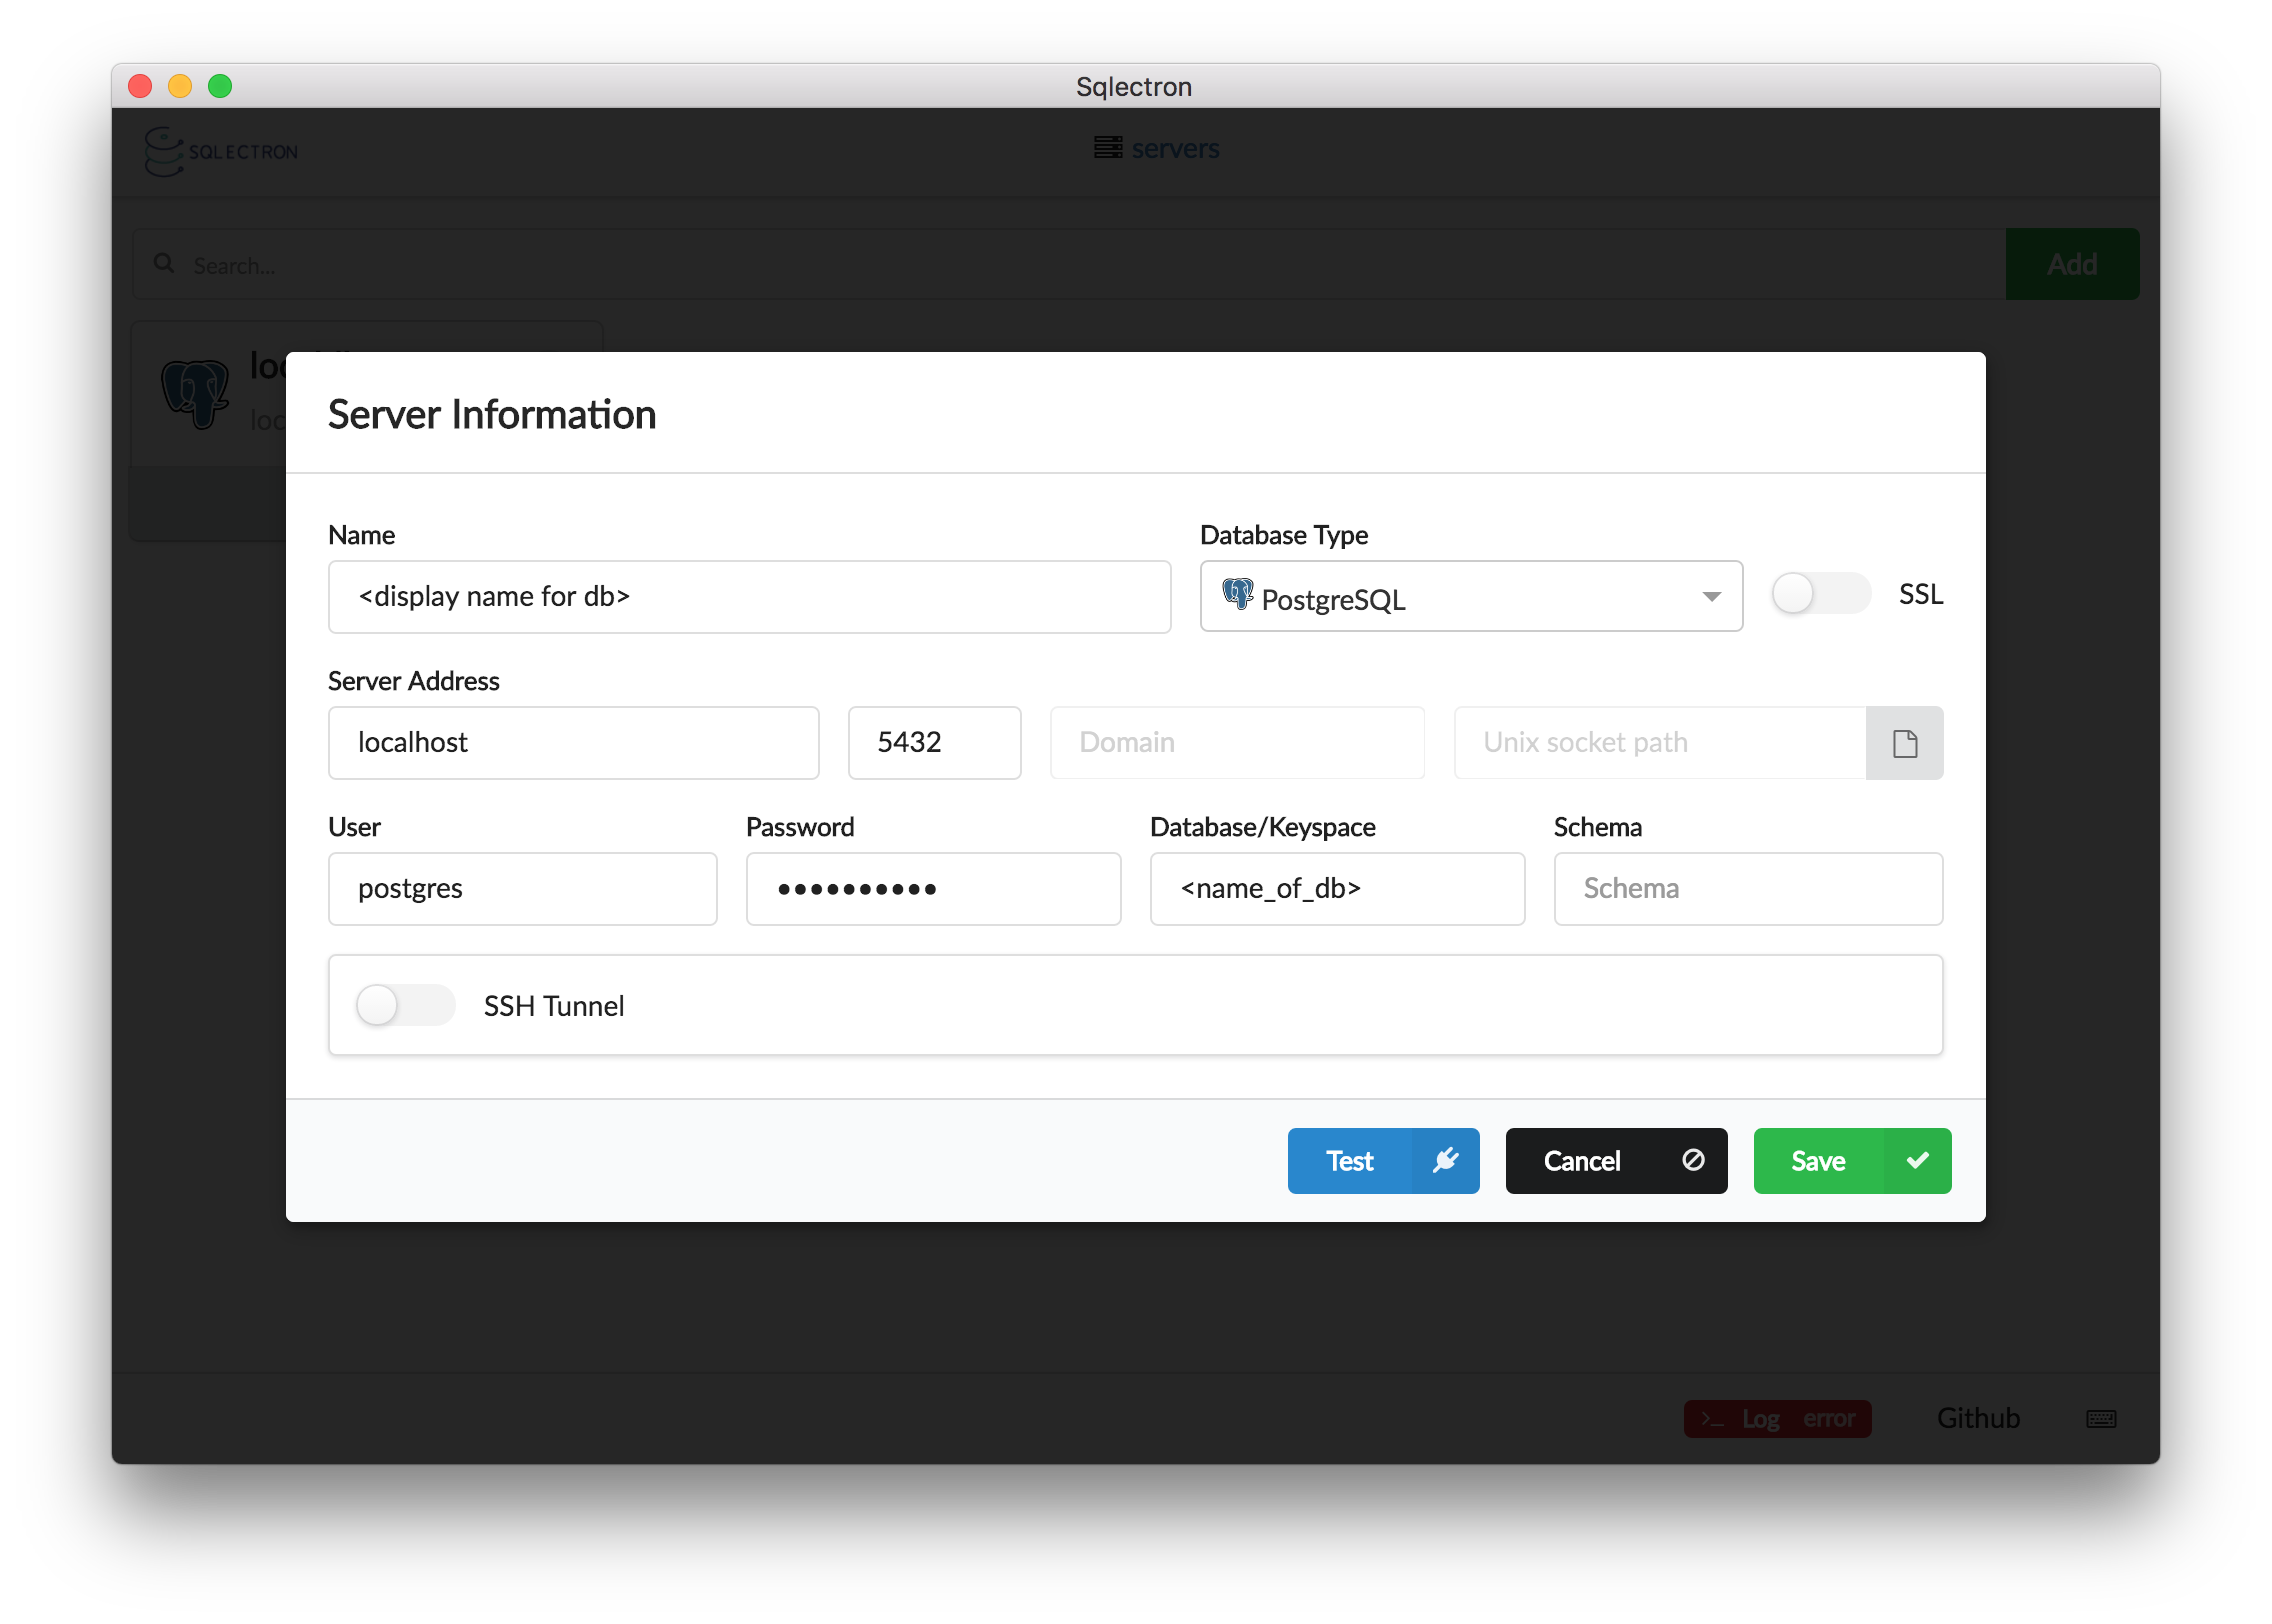Click the SSH Tunnel label
Screen dimensions: 2272x1624
(554, 1006)
